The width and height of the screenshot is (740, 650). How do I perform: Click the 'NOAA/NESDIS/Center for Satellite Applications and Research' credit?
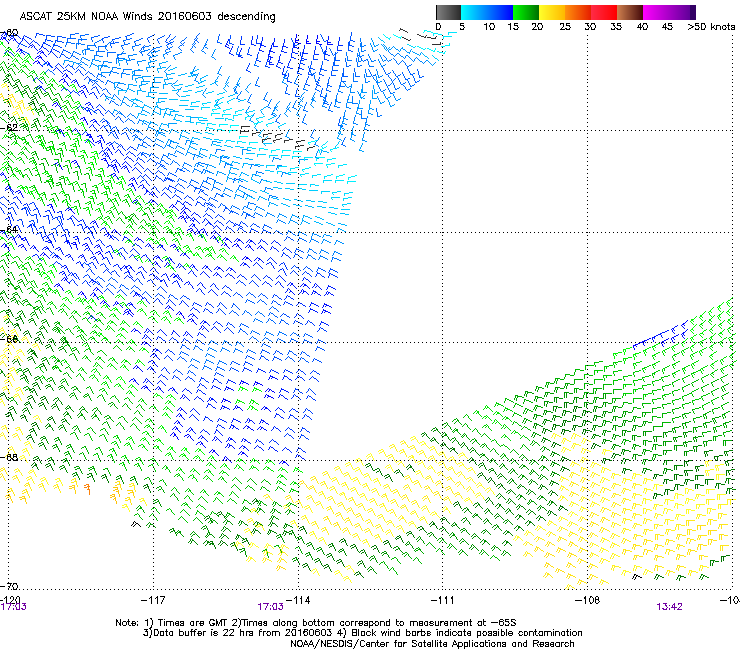click(432, 644)
